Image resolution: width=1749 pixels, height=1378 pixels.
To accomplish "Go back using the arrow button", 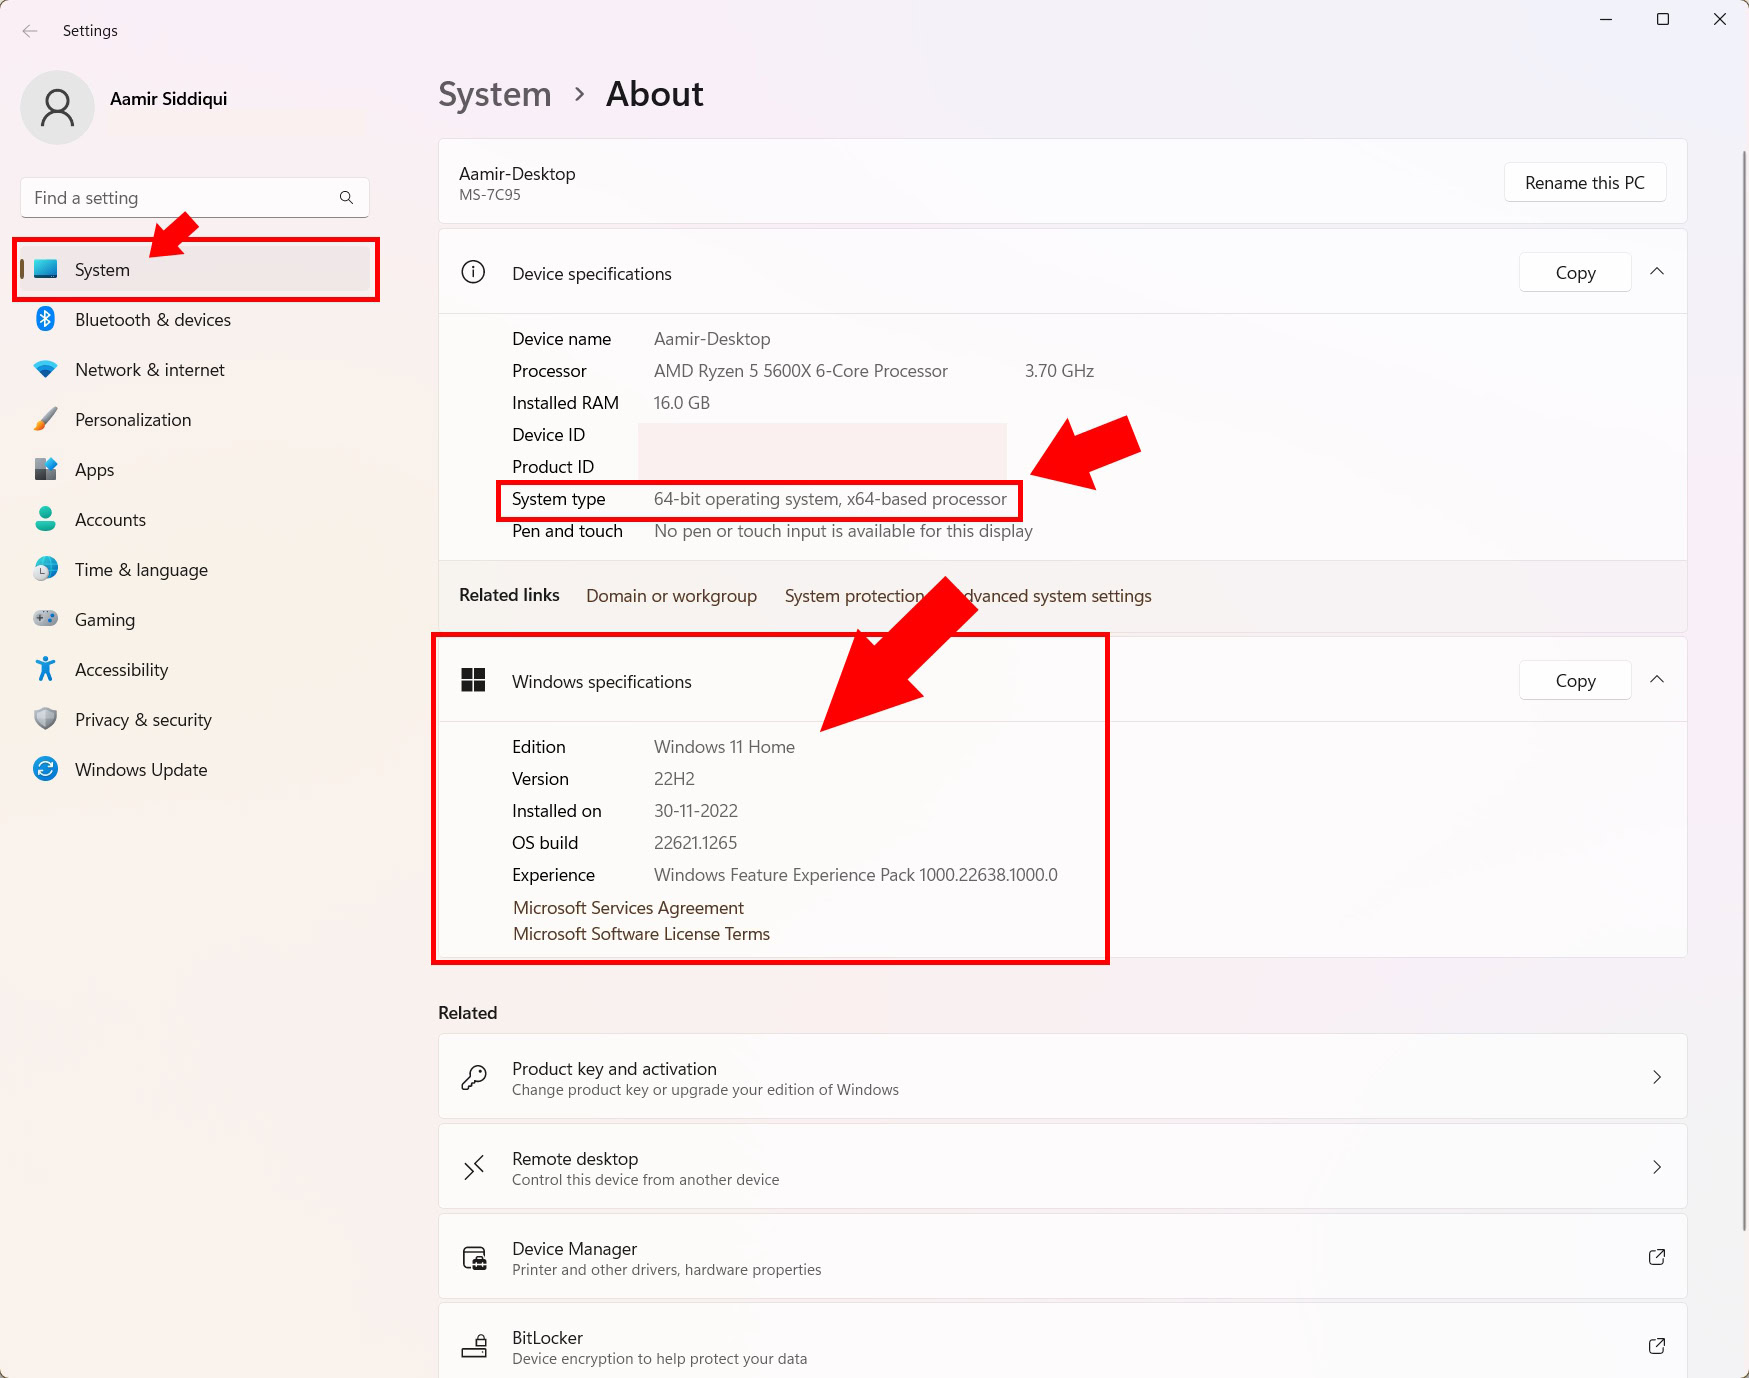I will (x=30, y=30).
